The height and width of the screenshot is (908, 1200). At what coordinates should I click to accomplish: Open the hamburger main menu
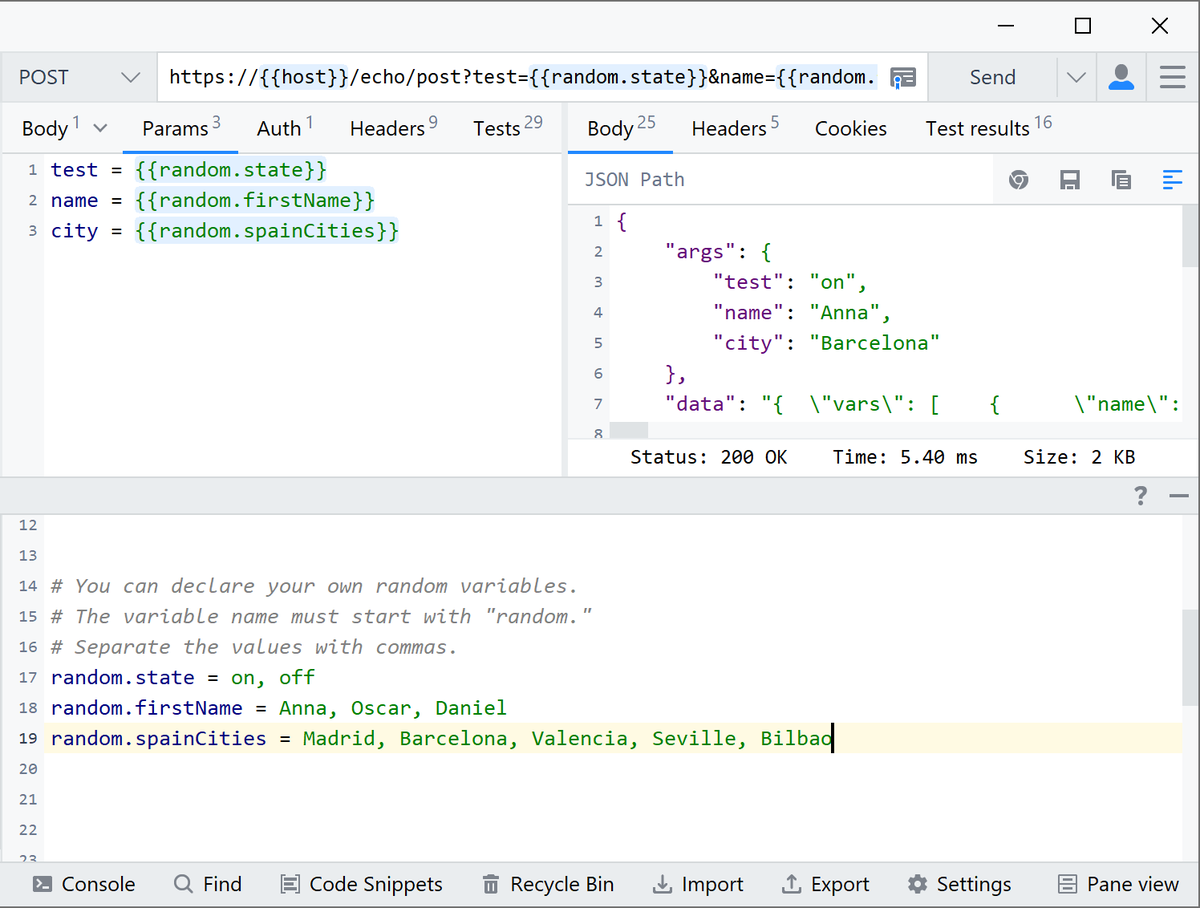tap(1173, 77)
